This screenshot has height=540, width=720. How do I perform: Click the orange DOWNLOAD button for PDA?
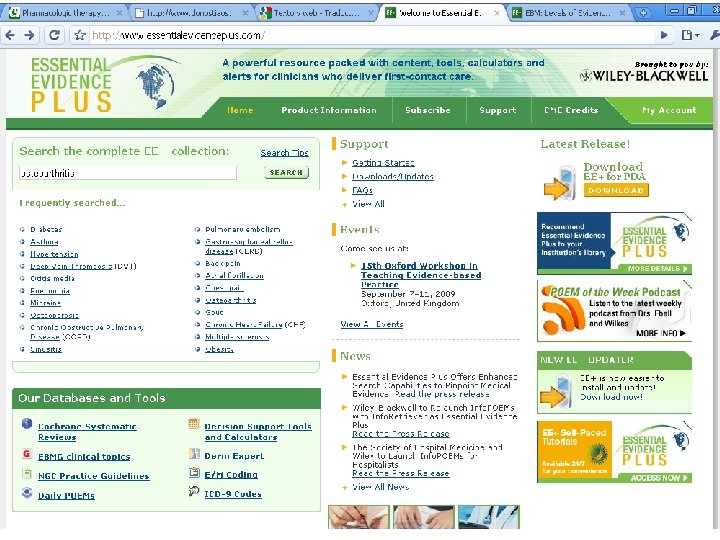tap(616, 190)
